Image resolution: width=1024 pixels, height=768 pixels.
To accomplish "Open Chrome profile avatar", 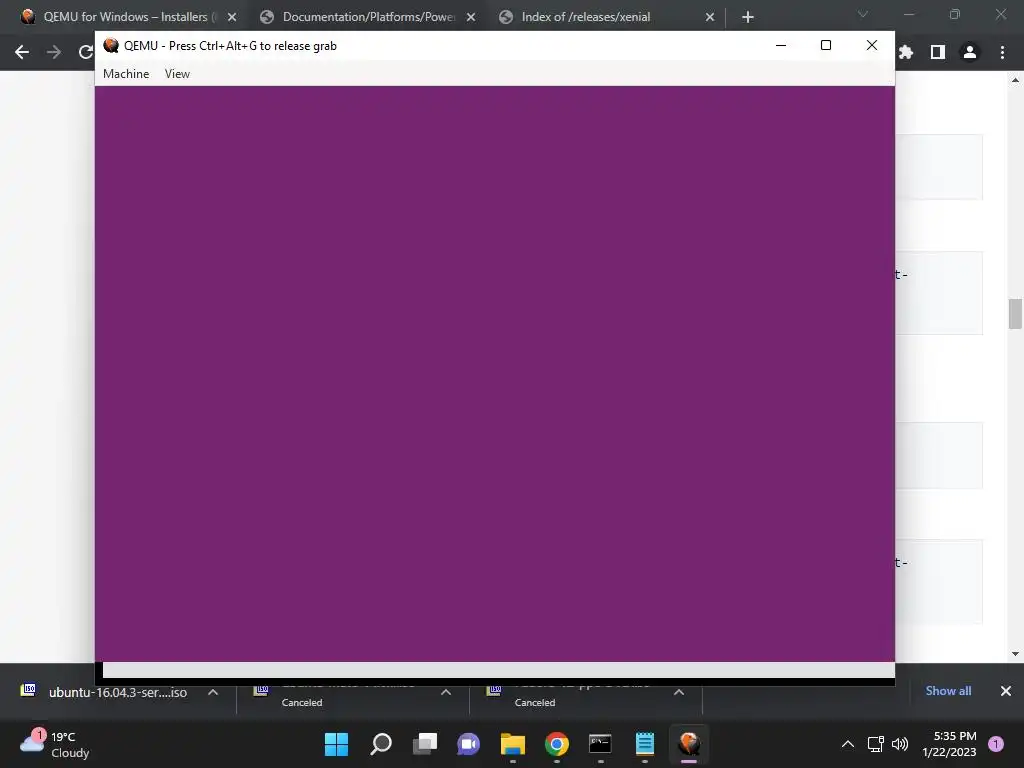I will coord(970,52).
